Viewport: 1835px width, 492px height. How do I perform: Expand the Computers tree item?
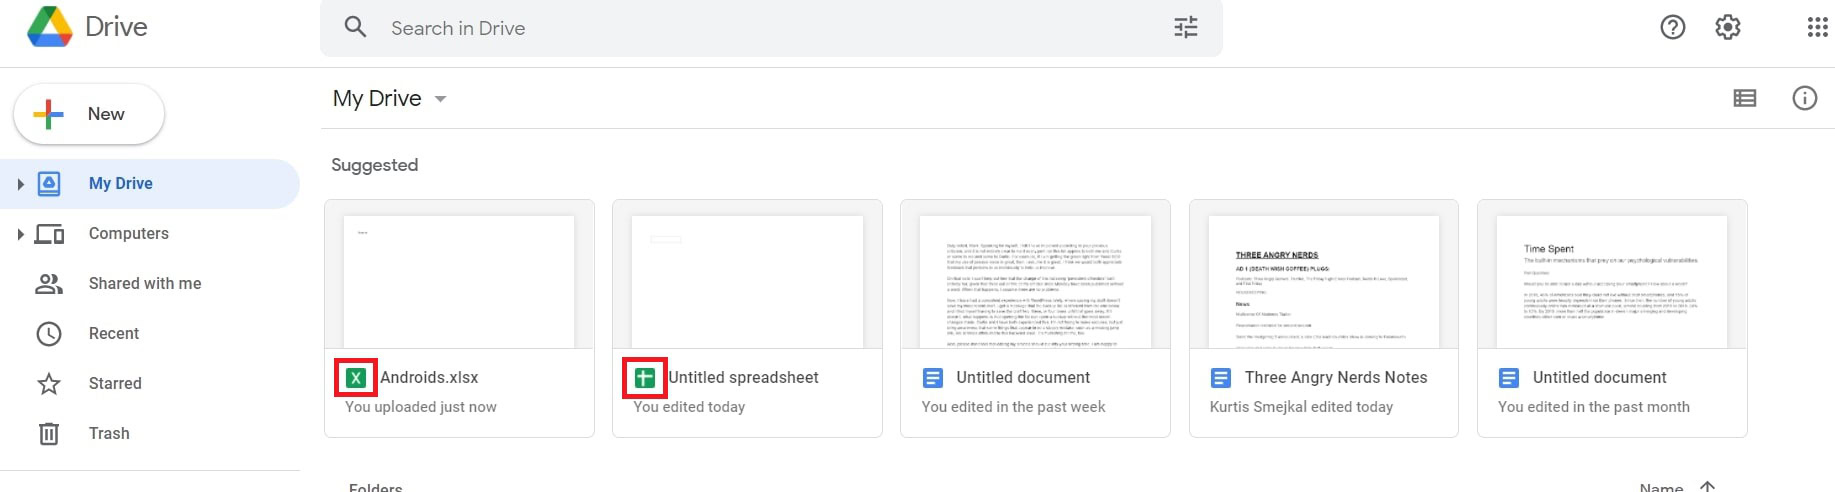tap(20, 234)
